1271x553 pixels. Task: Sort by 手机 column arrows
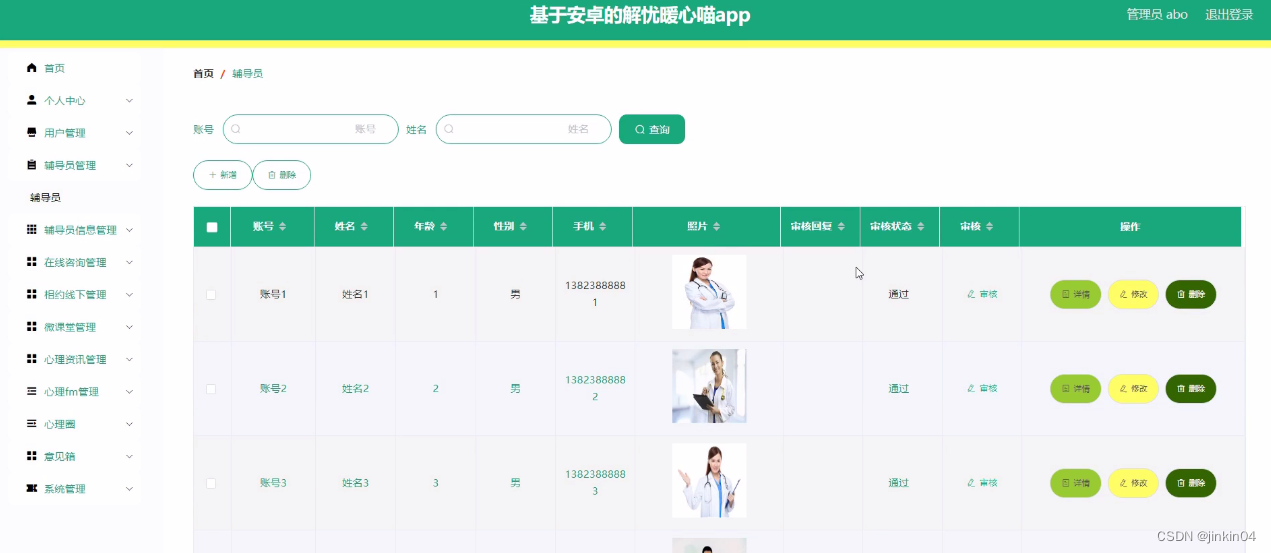[603, 227]
